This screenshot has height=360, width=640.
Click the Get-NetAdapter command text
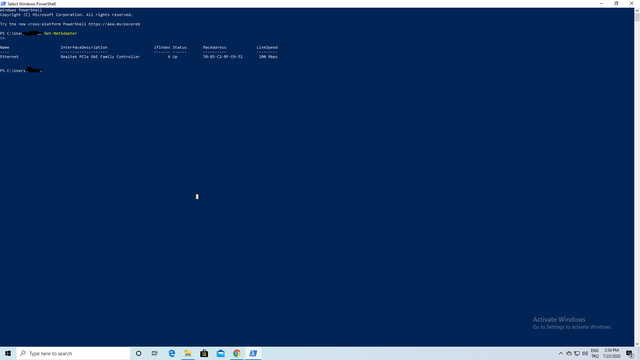pos(60,33)
